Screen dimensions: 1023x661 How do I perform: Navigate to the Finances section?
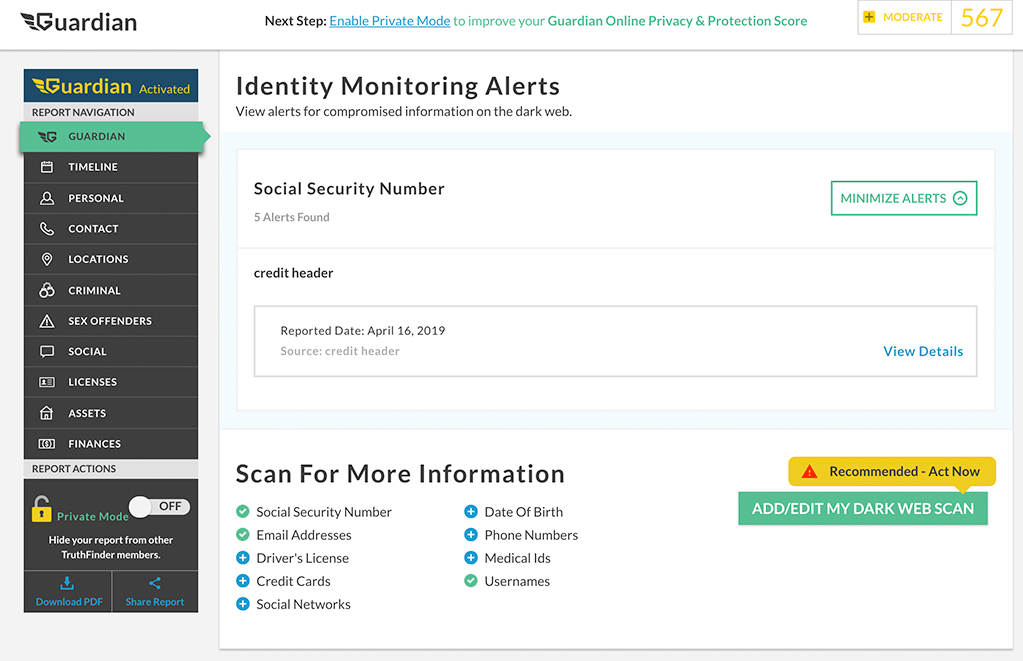coord(111,444)
